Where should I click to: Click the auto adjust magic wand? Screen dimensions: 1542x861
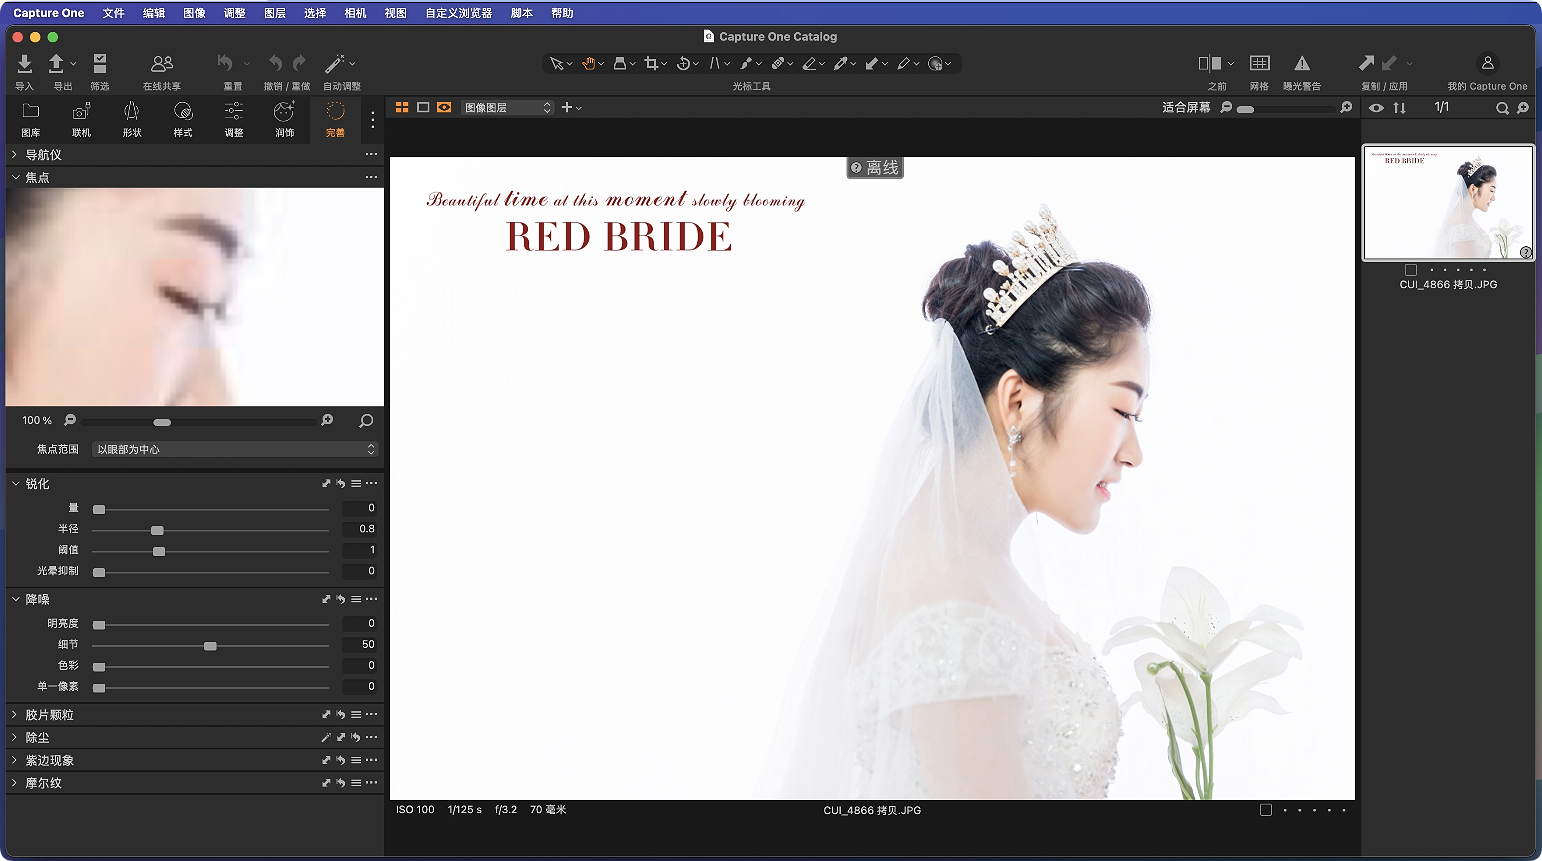(x=335, y=64)
